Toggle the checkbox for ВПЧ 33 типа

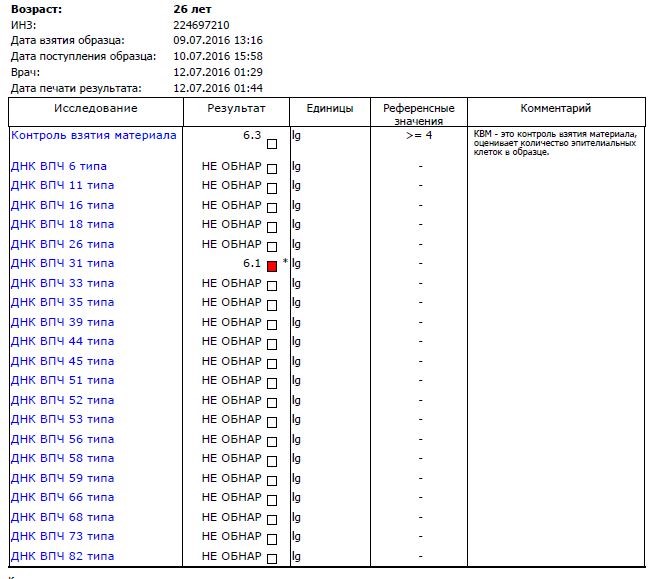[272, 285]
